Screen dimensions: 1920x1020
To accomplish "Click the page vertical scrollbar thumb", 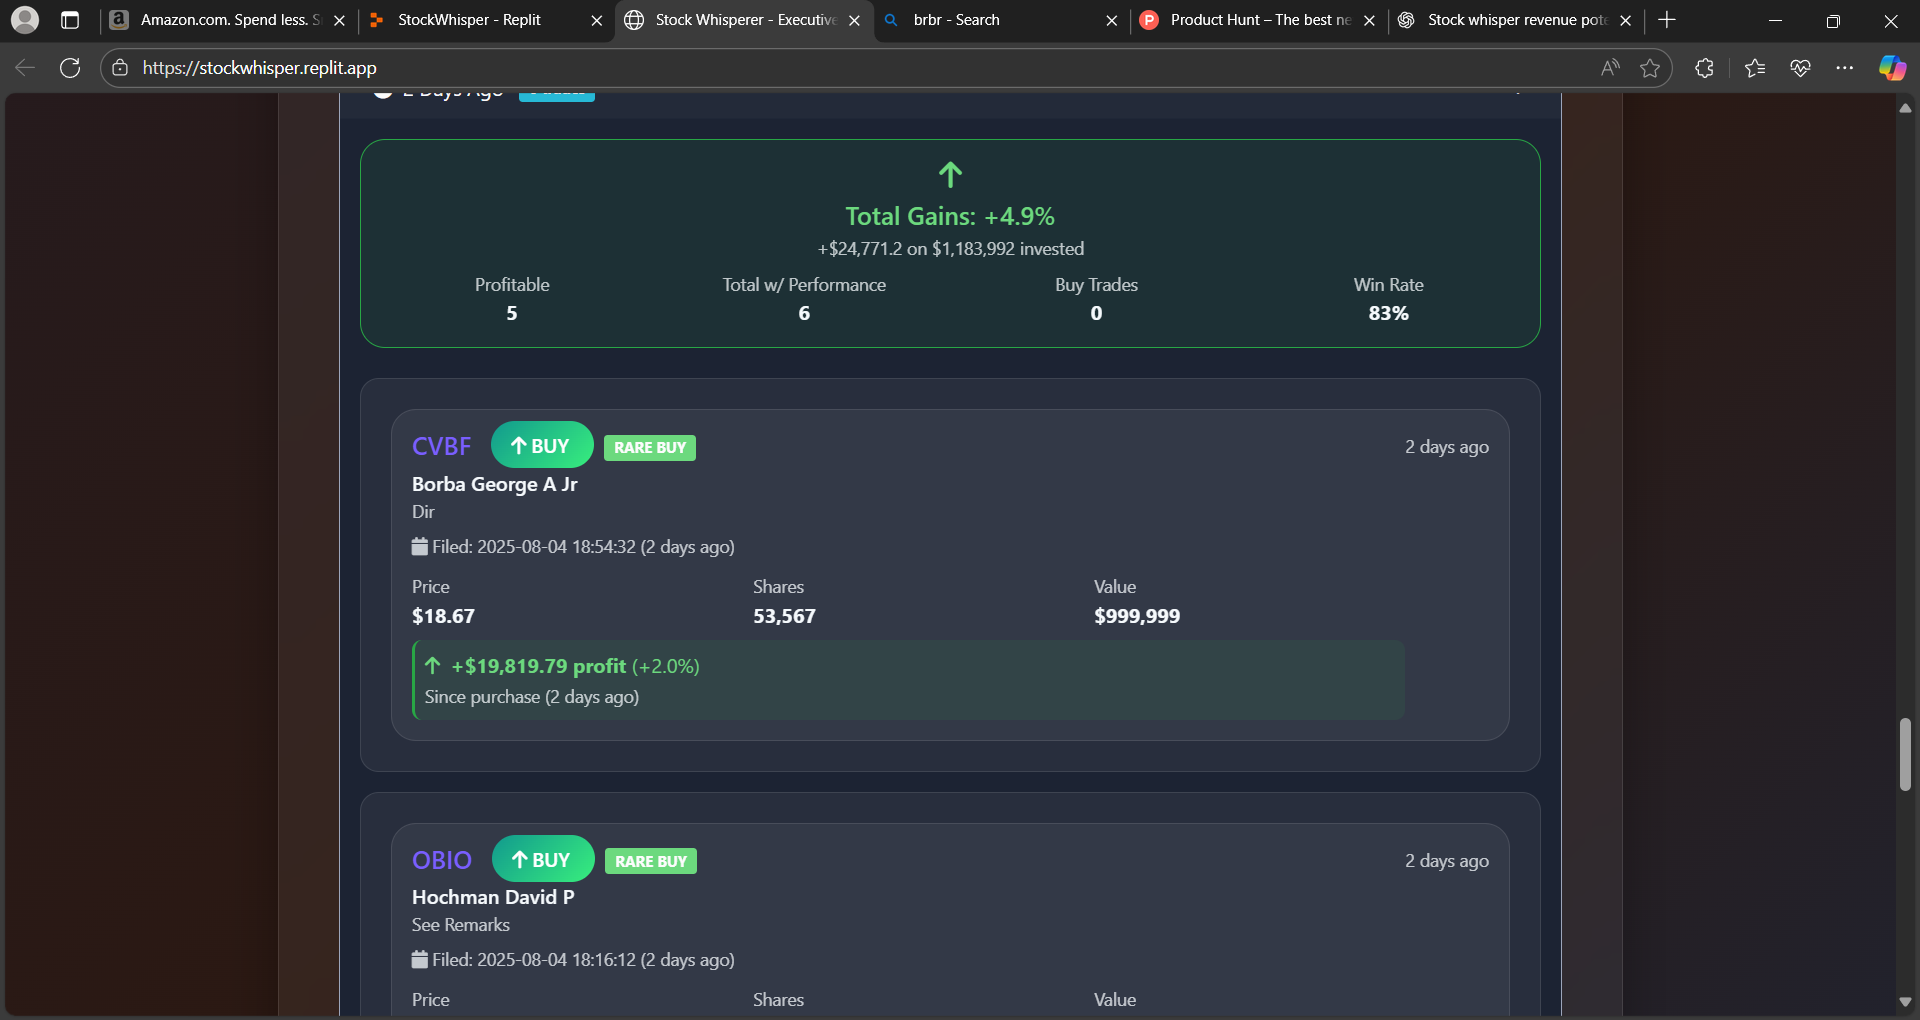I will (1905, 754).
